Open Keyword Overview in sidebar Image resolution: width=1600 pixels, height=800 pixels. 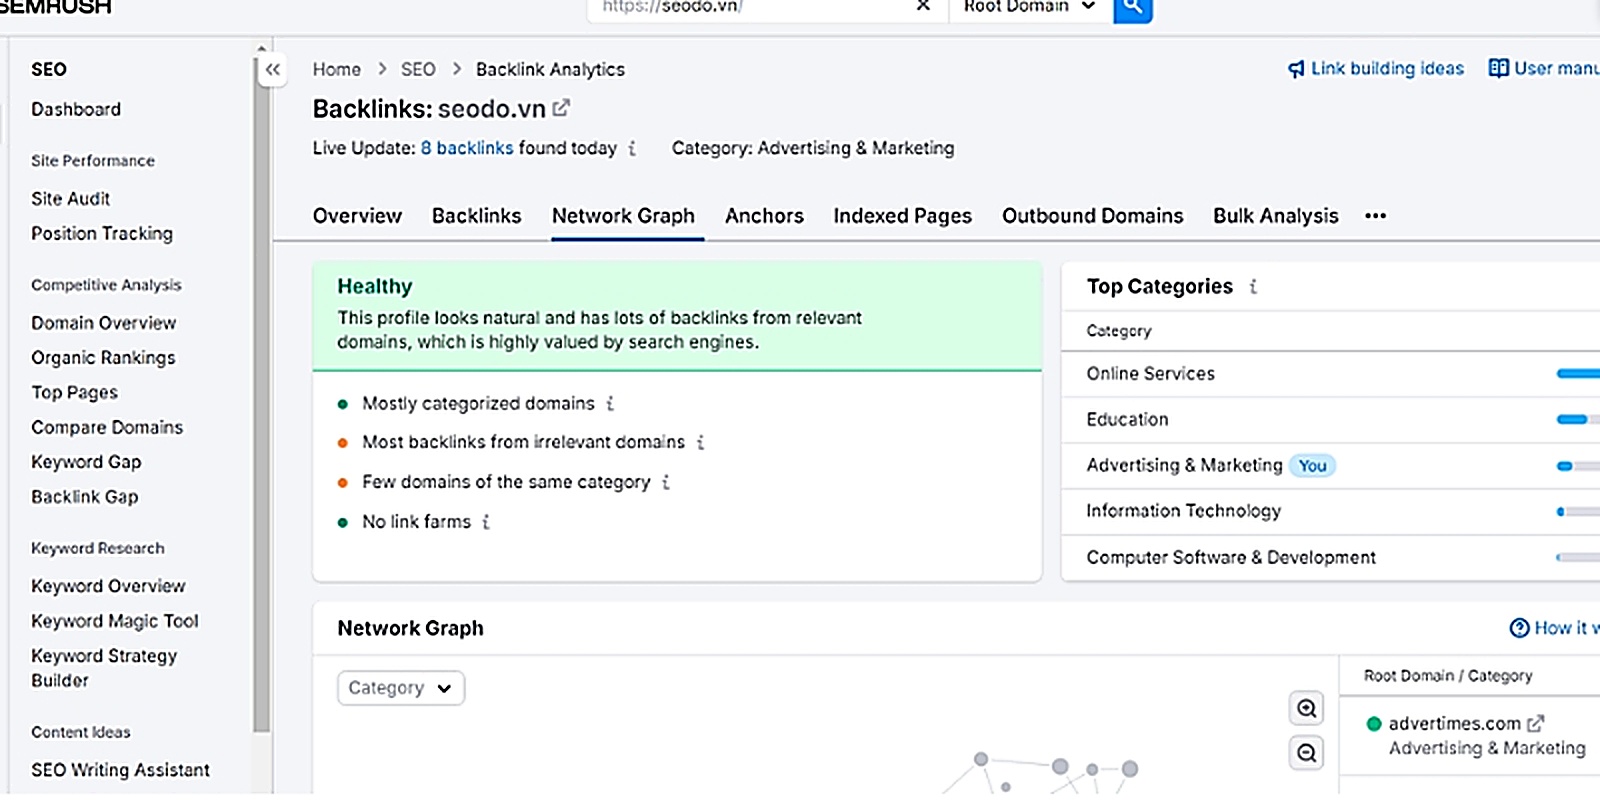point(108,586)
